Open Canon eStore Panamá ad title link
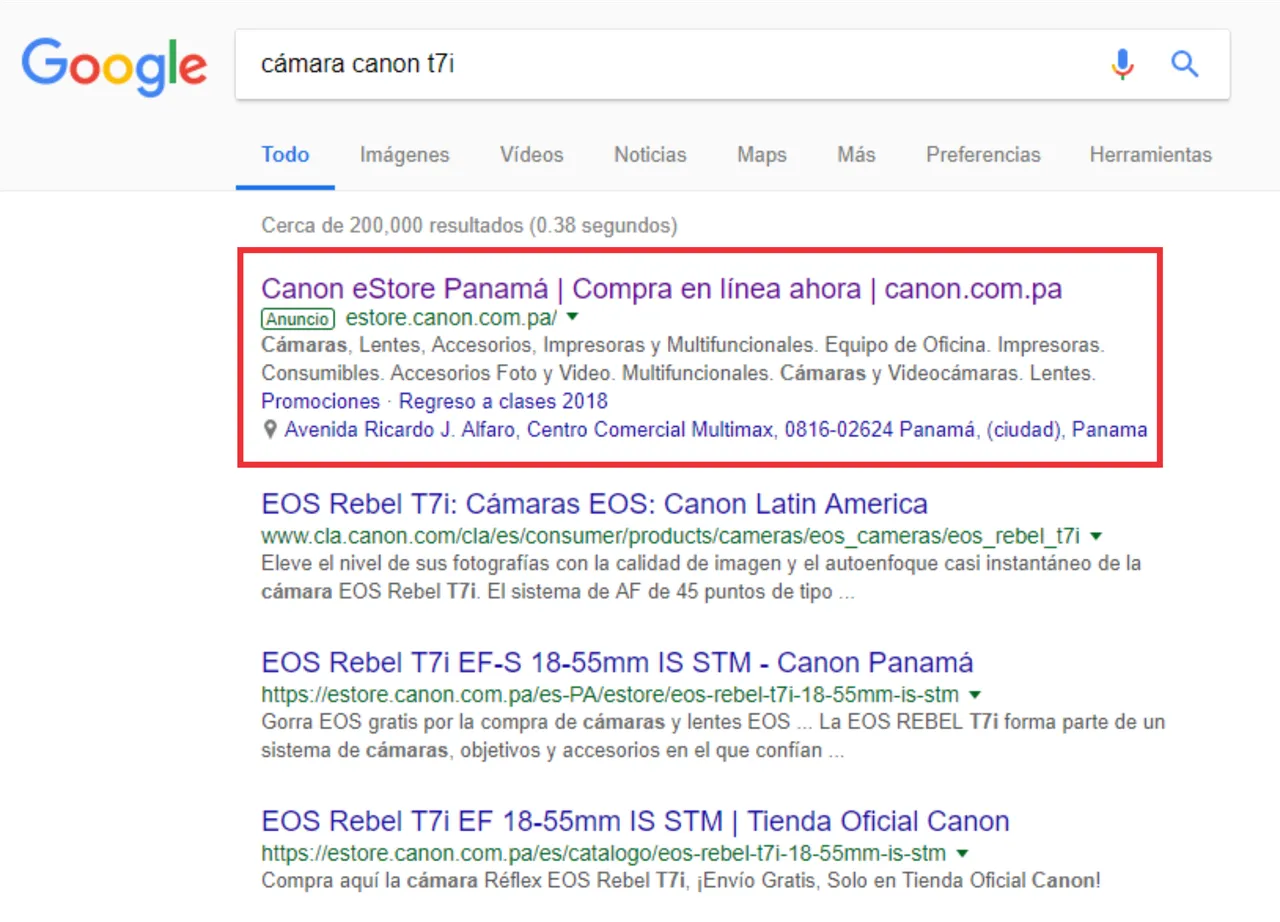 tap(662, 289)
